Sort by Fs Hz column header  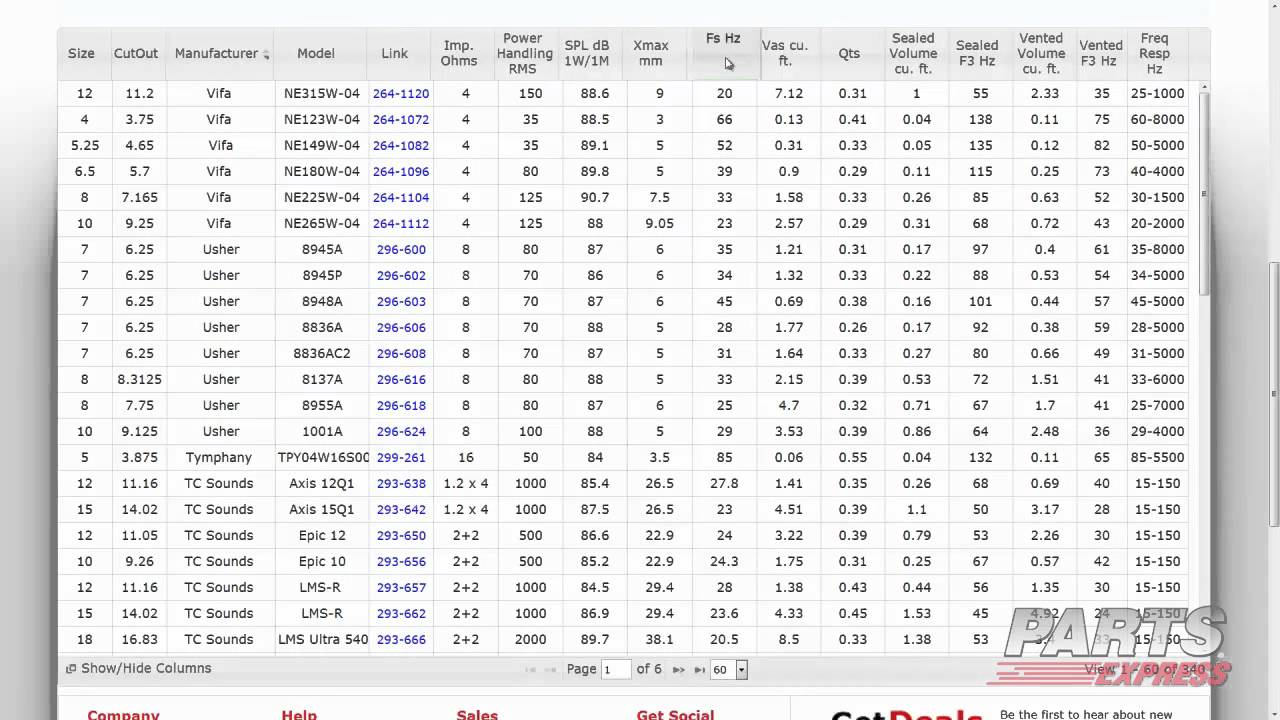pyautogui.click(x=723, y=39)
